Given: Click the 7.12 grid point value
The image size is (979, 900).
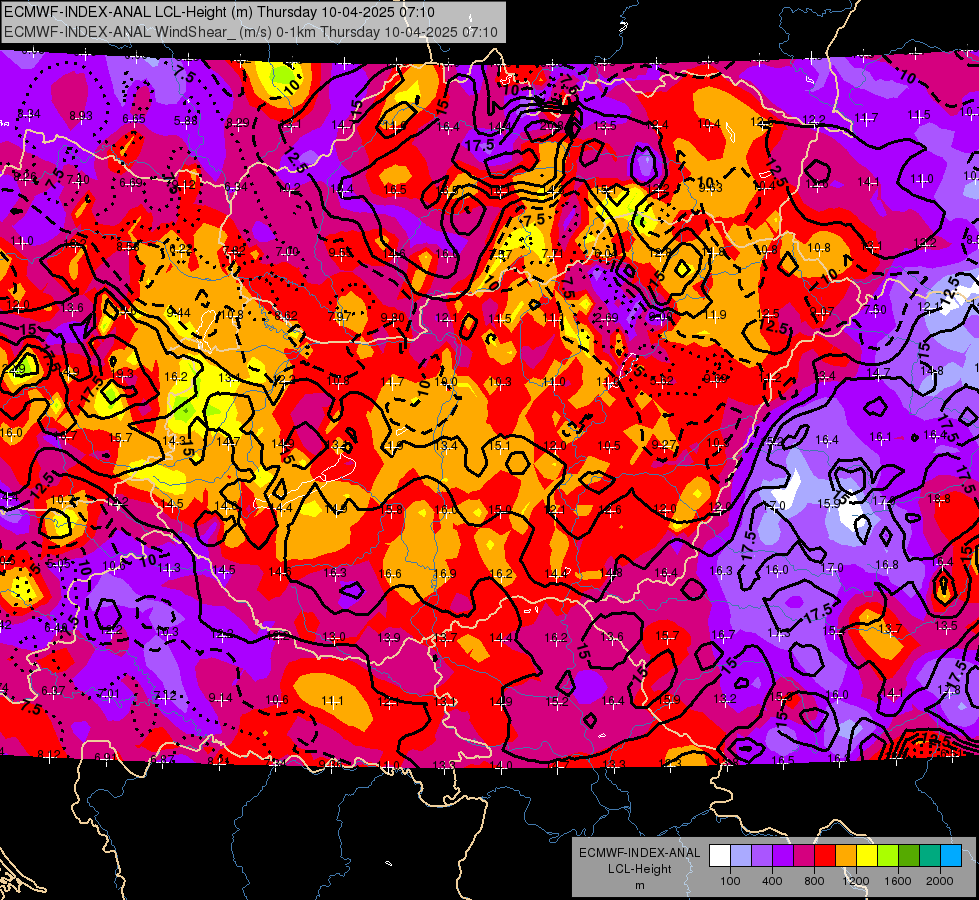Looking at the screenshot, I should [x=165, y=695].
